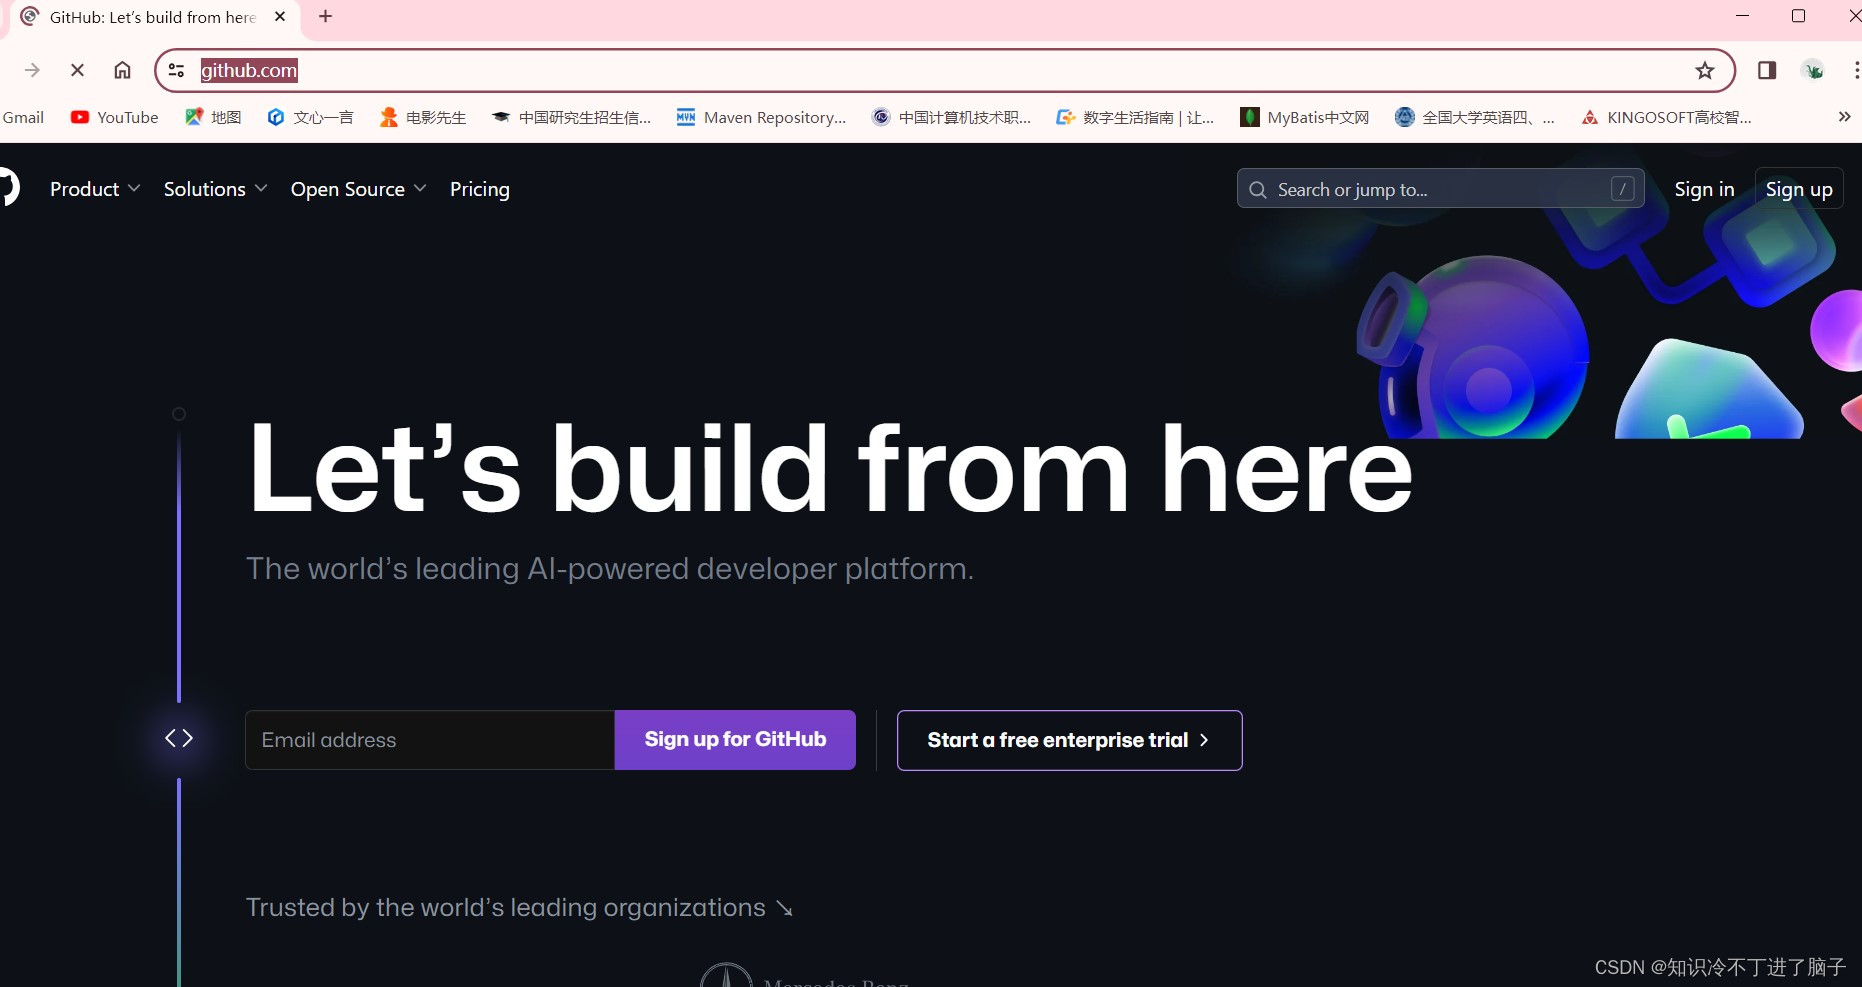The height and width of the screenshot is (987, 1862).
Task: Open the 文心一言 bookmark
Action: click(x=311, y=117)
